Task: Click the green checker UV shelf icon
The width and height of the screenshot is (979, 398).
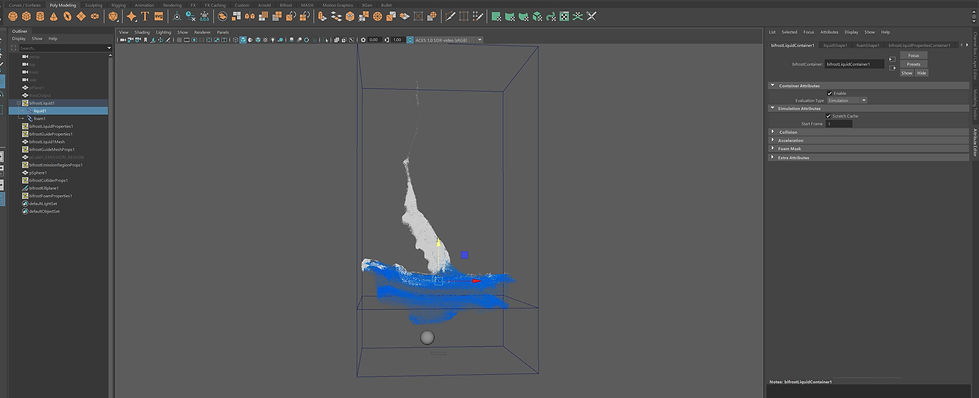Action: click(564, 16)
